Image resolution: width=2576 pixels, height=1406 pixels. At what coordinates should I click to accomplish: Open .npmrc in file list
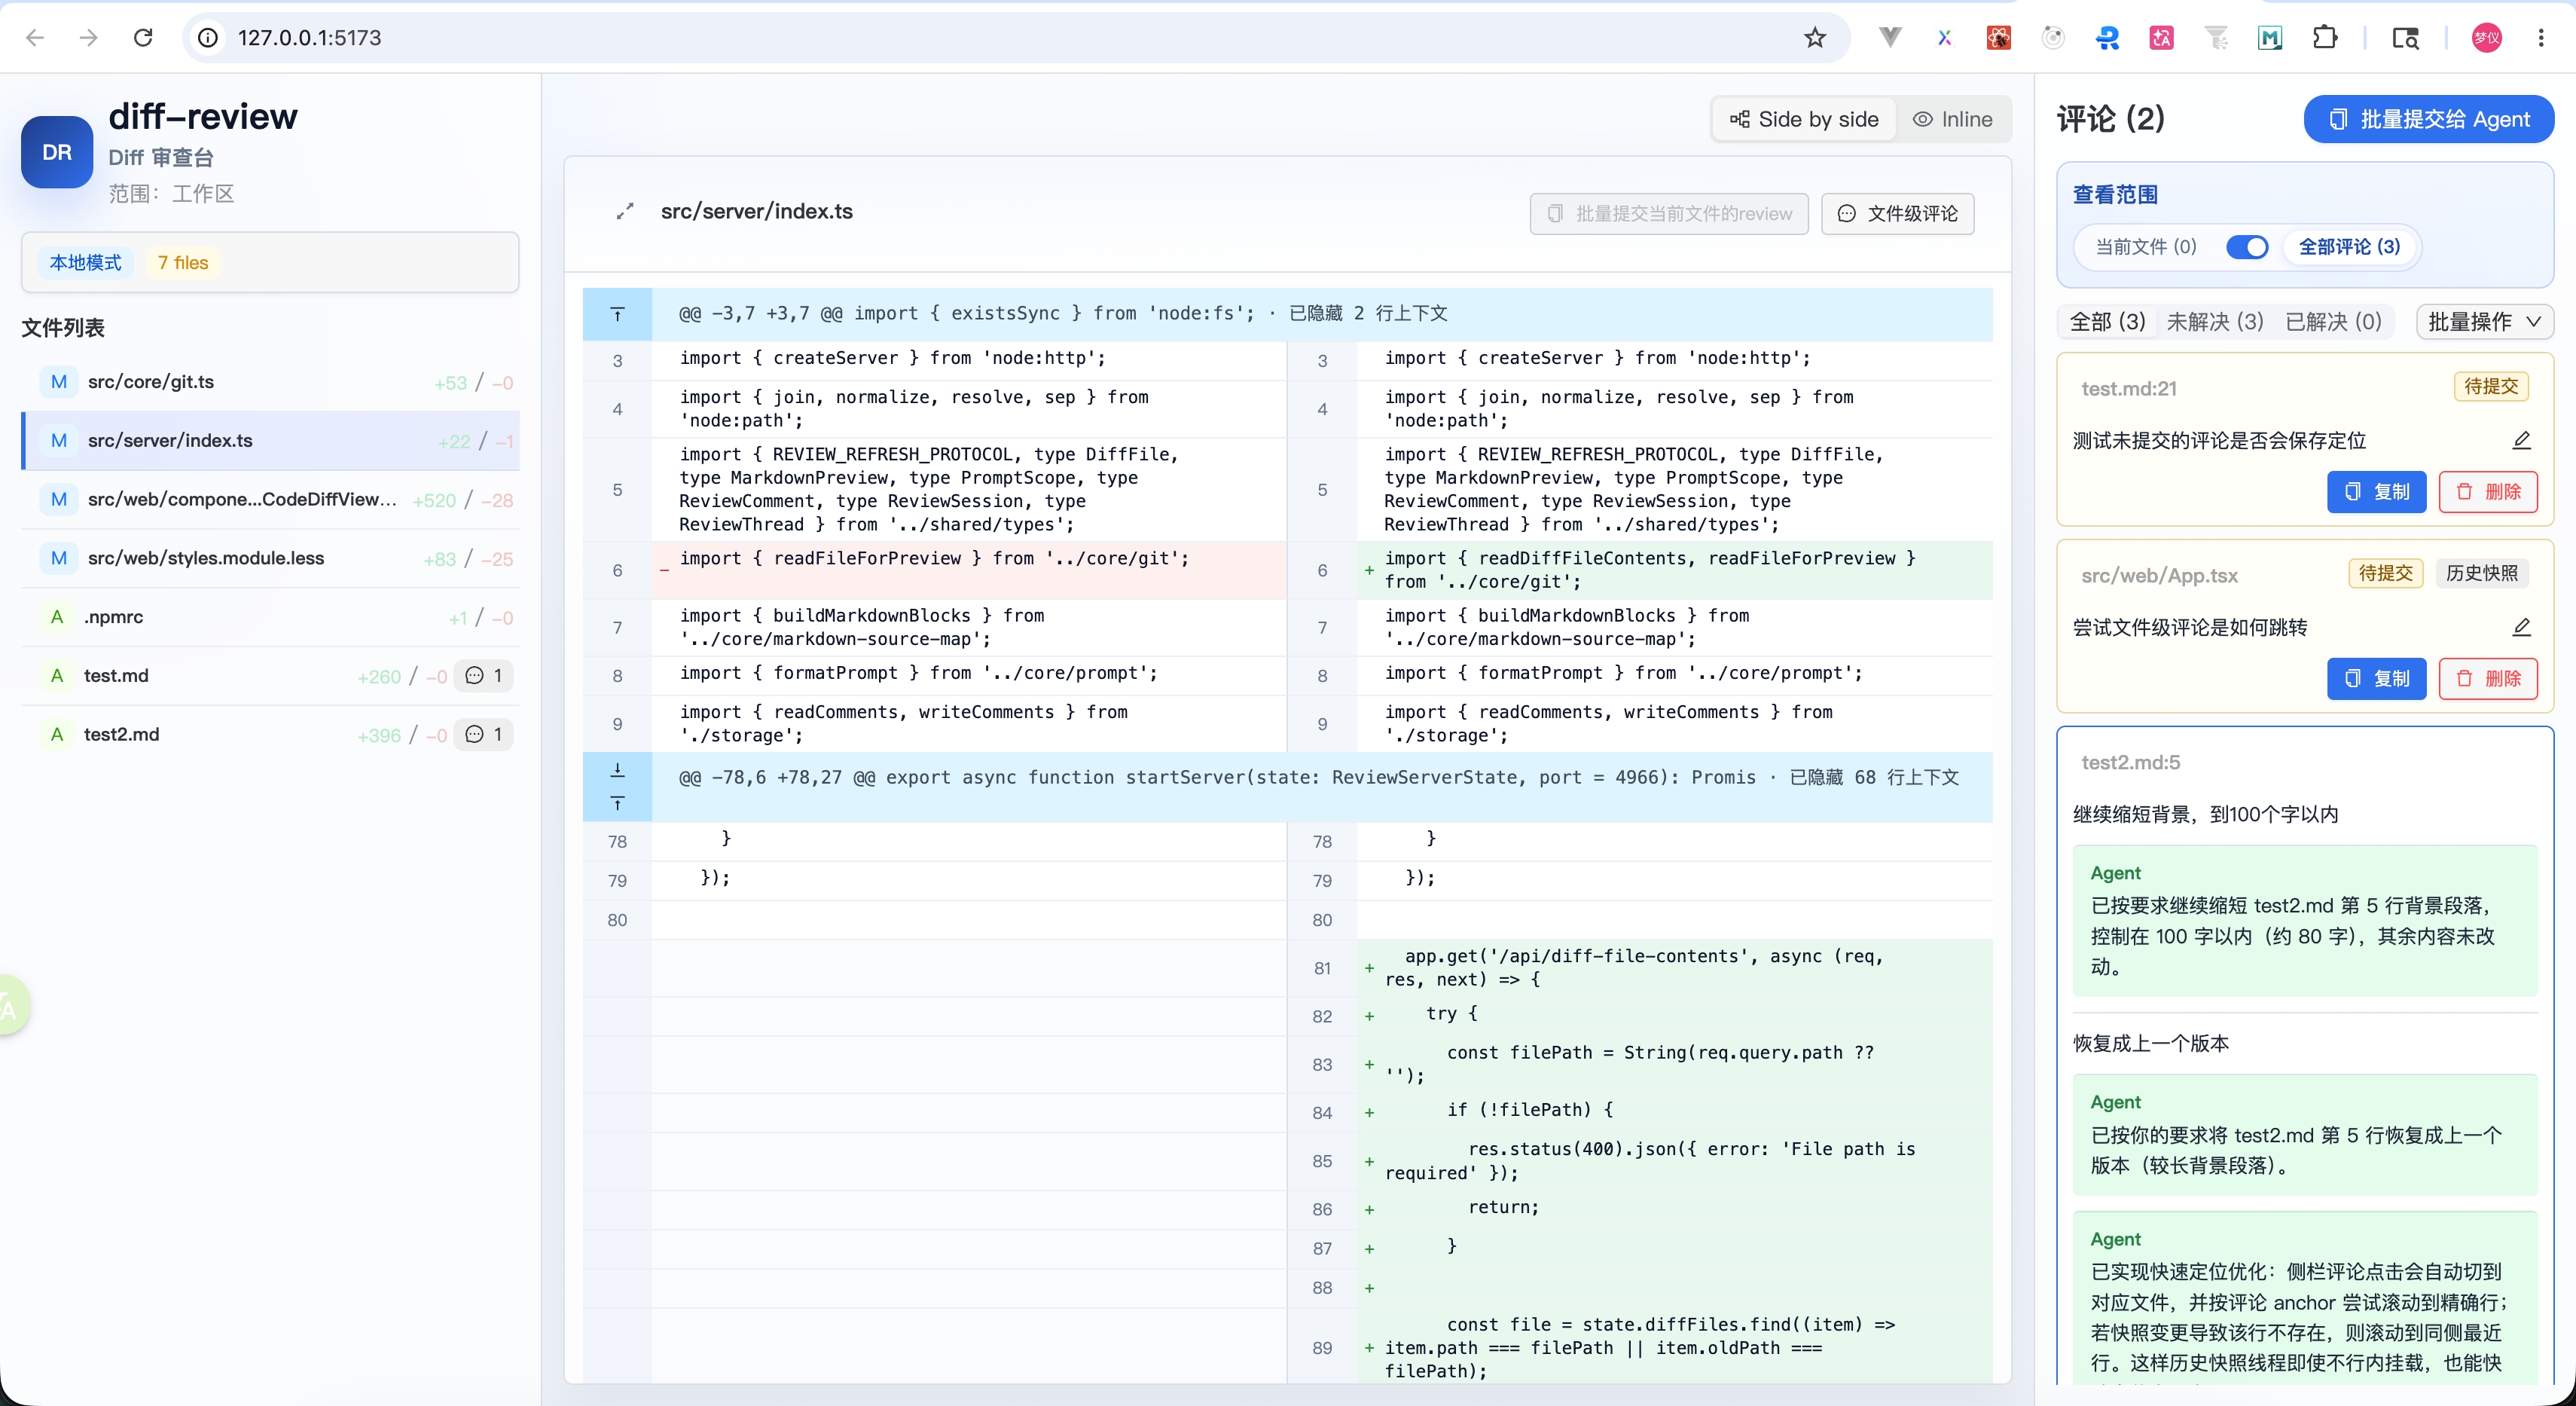click(270, 617)
